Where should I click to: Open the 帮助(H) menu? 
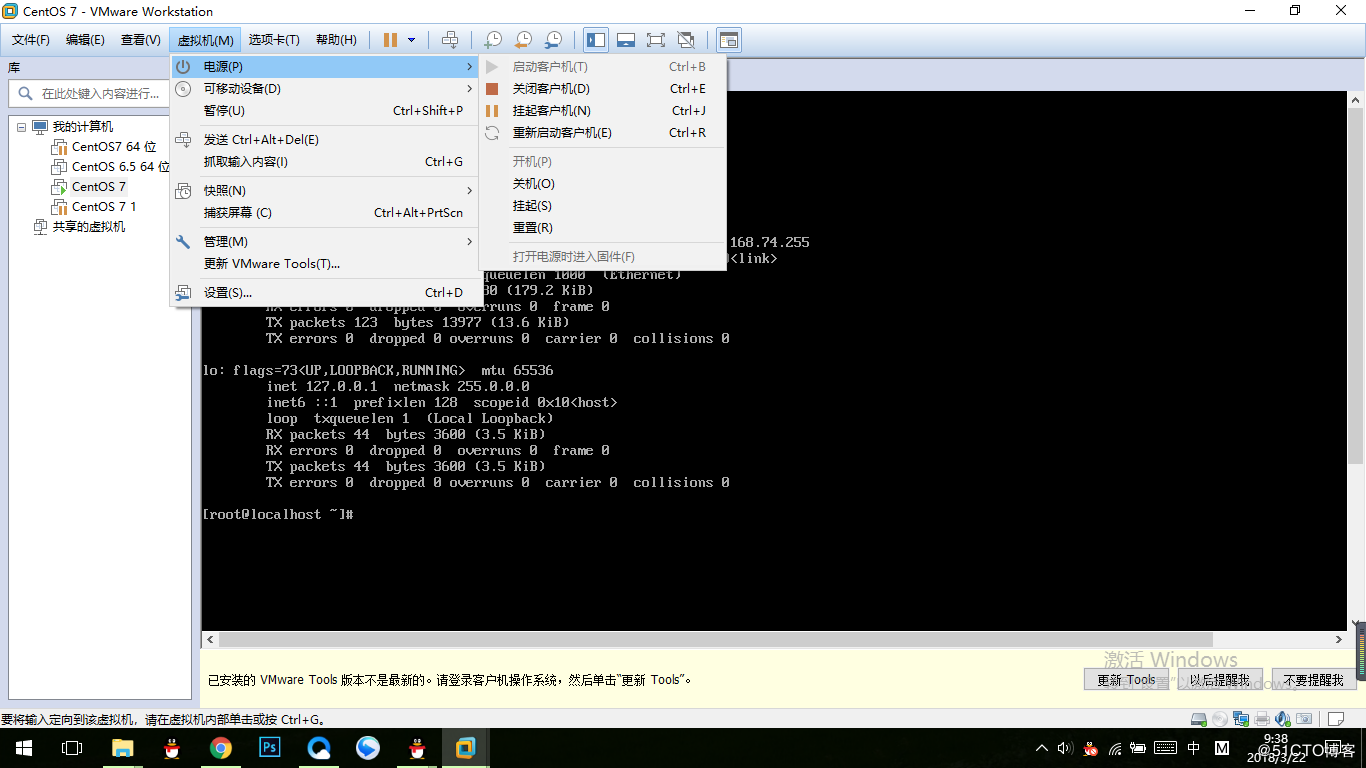(336, 40)
